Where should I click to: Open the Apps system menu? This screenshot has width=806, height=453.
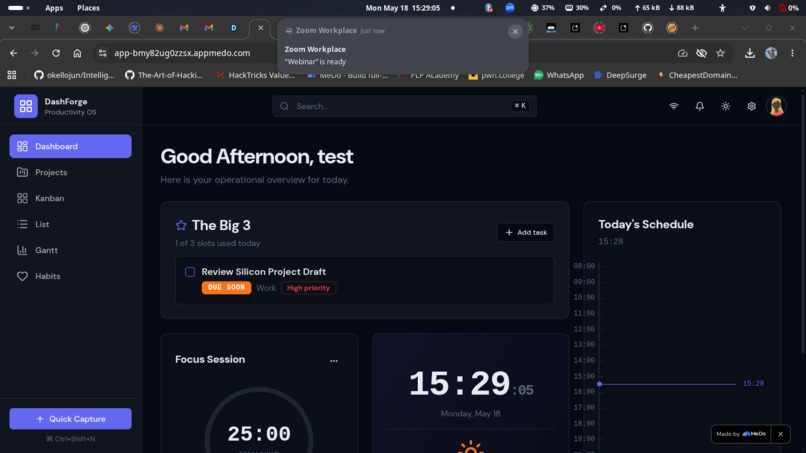click(x=54, y=8)
